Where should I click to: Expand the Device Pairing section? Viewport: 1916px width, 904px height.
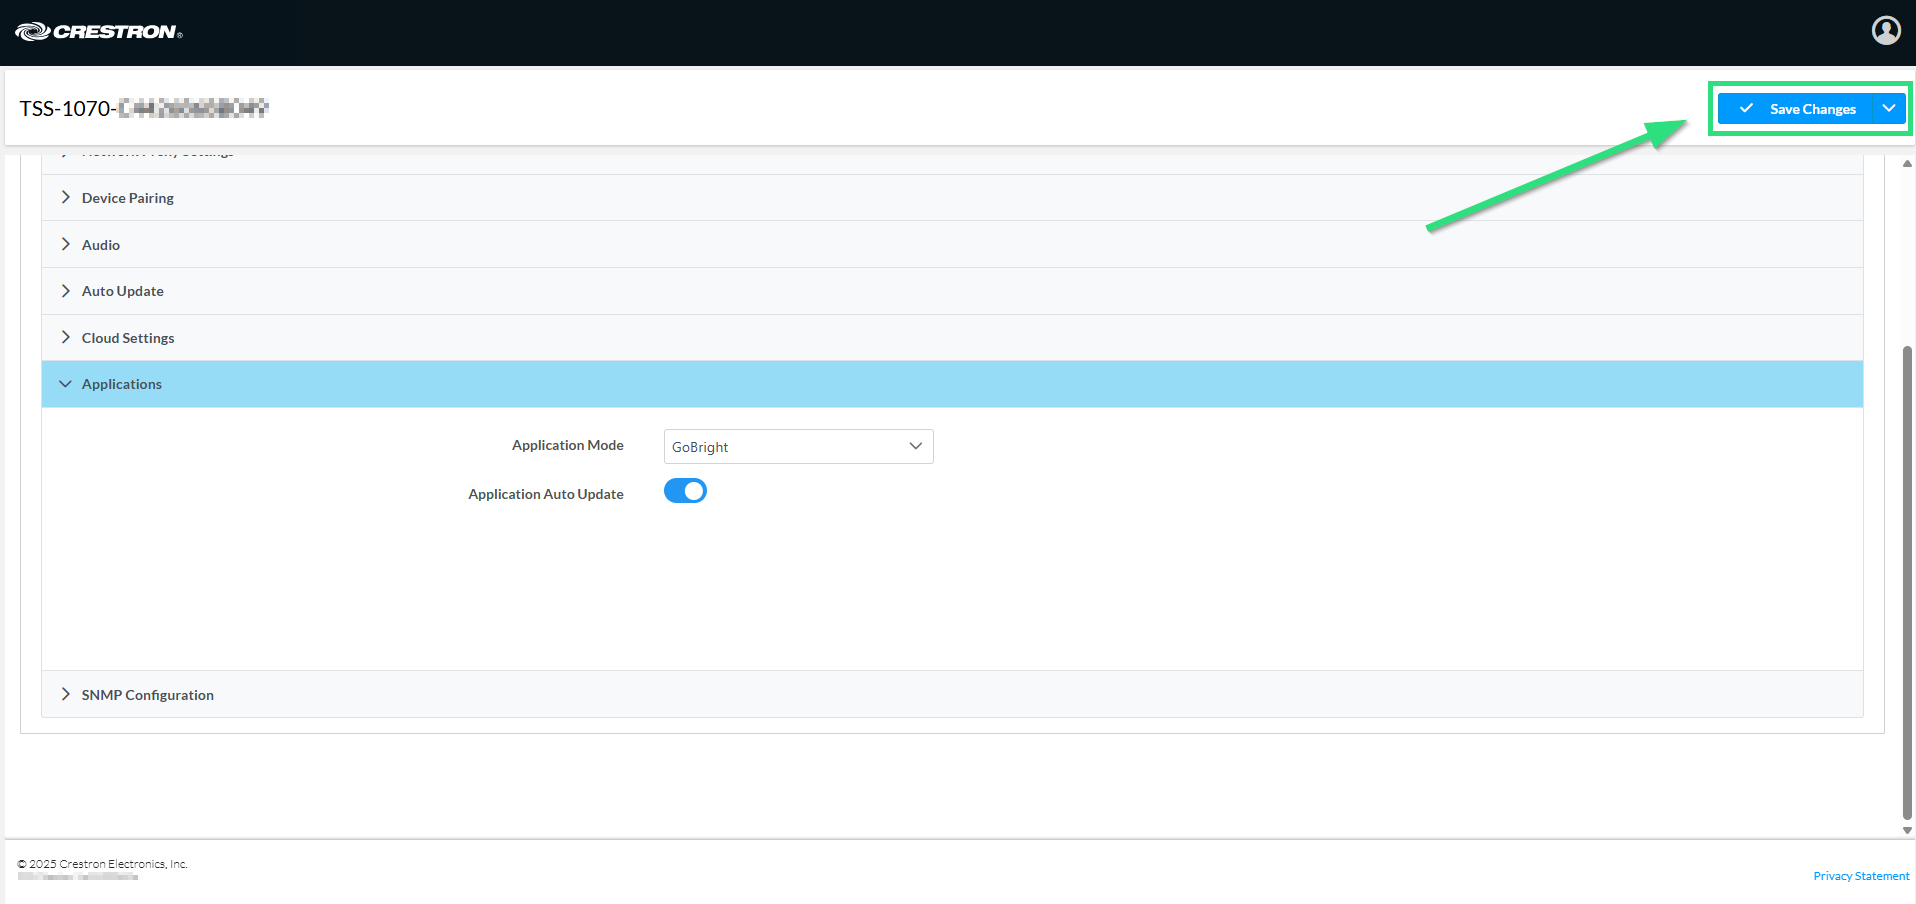(x=128, y=198)
